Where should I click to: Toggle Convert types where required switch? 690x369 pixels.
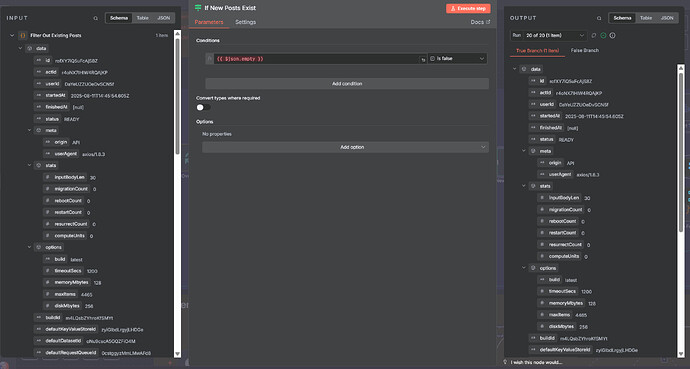point(203,107)
